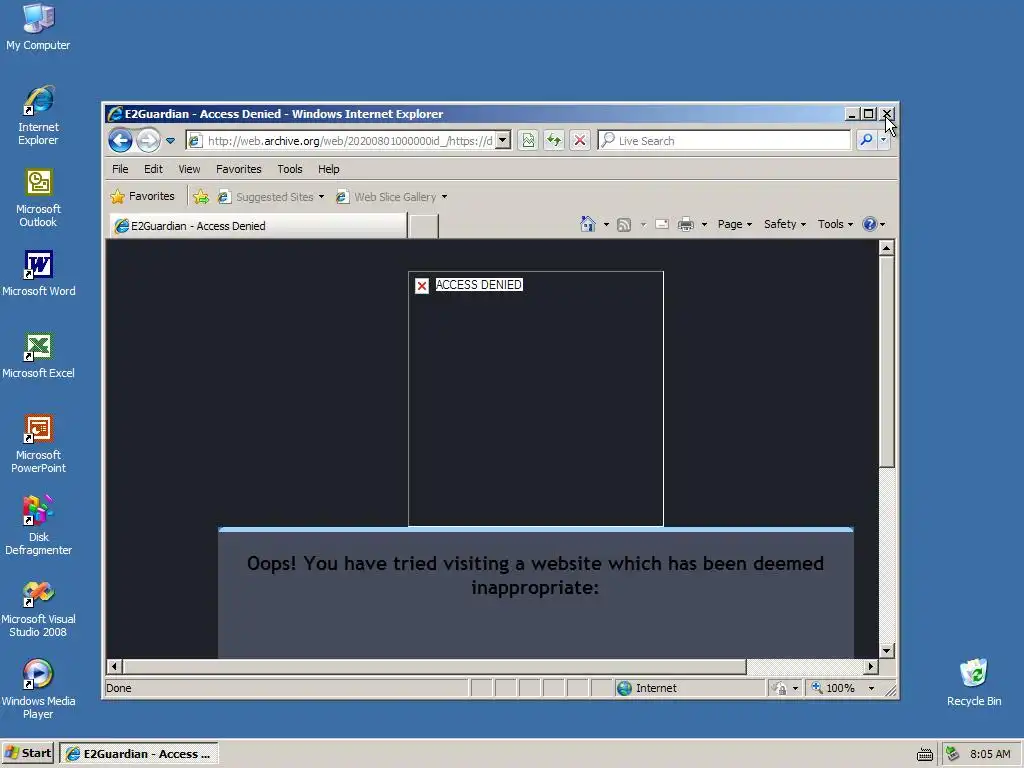Expand the Print dropdown arrow

pos(704,225)
